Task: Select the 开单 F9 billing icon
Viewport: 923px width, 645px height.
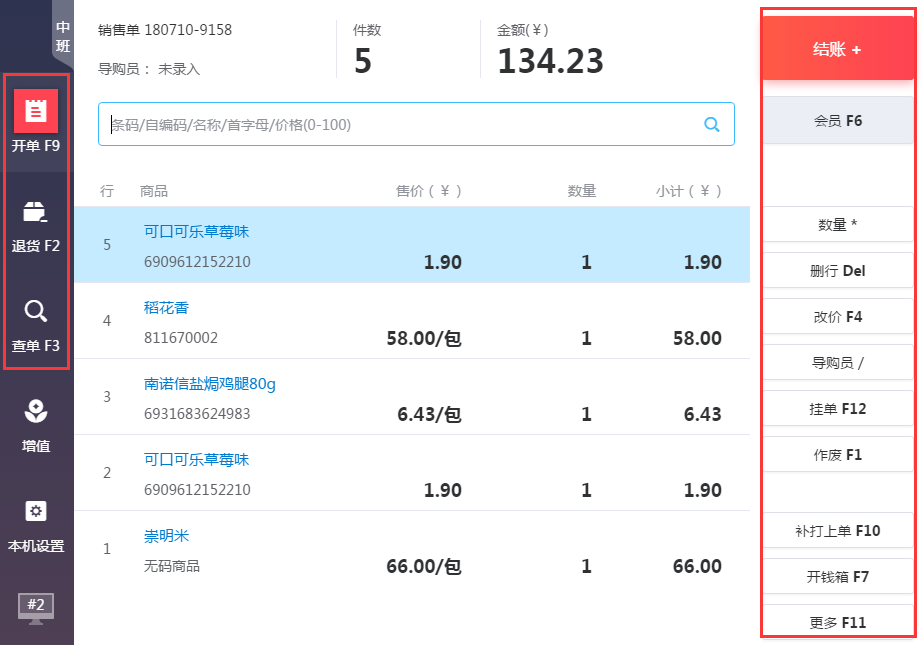Action: coord(36,122)
